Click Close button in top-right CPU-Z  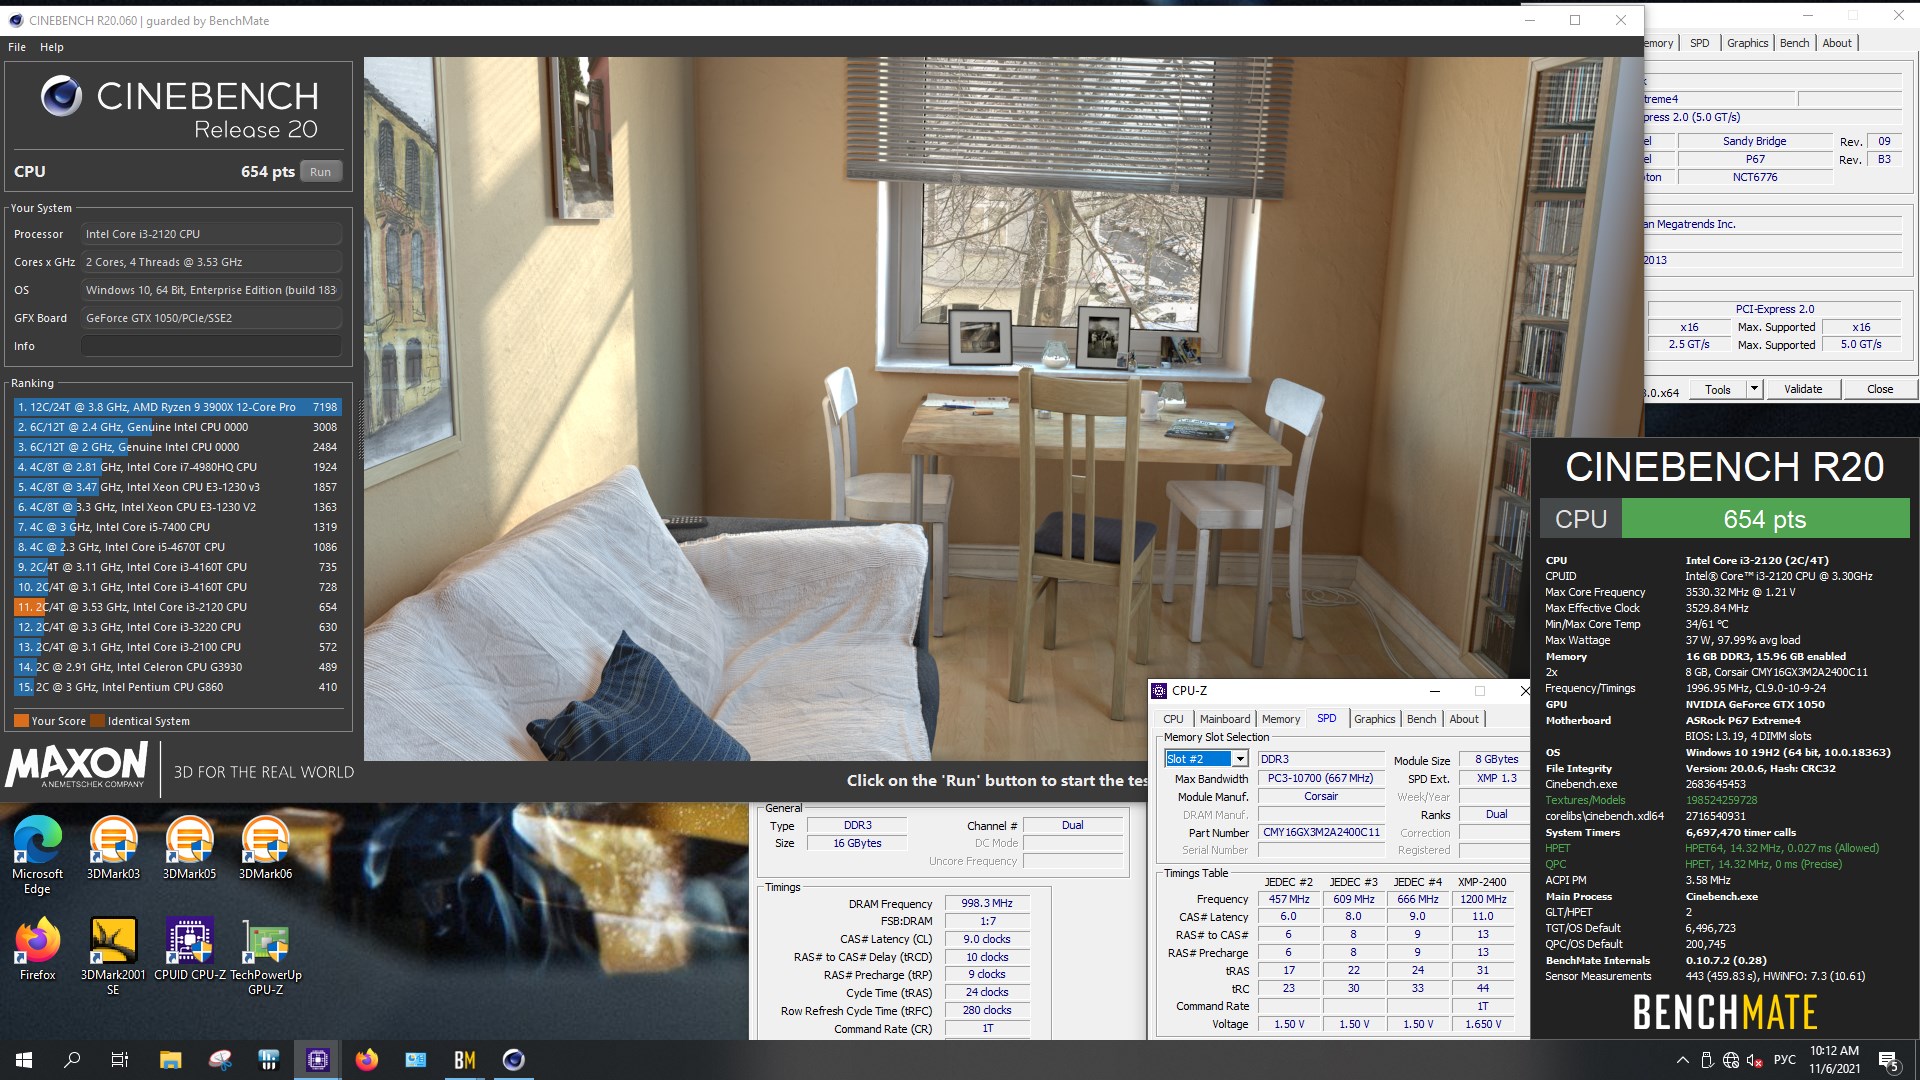pyautogui.click(x=1880, y=389)
